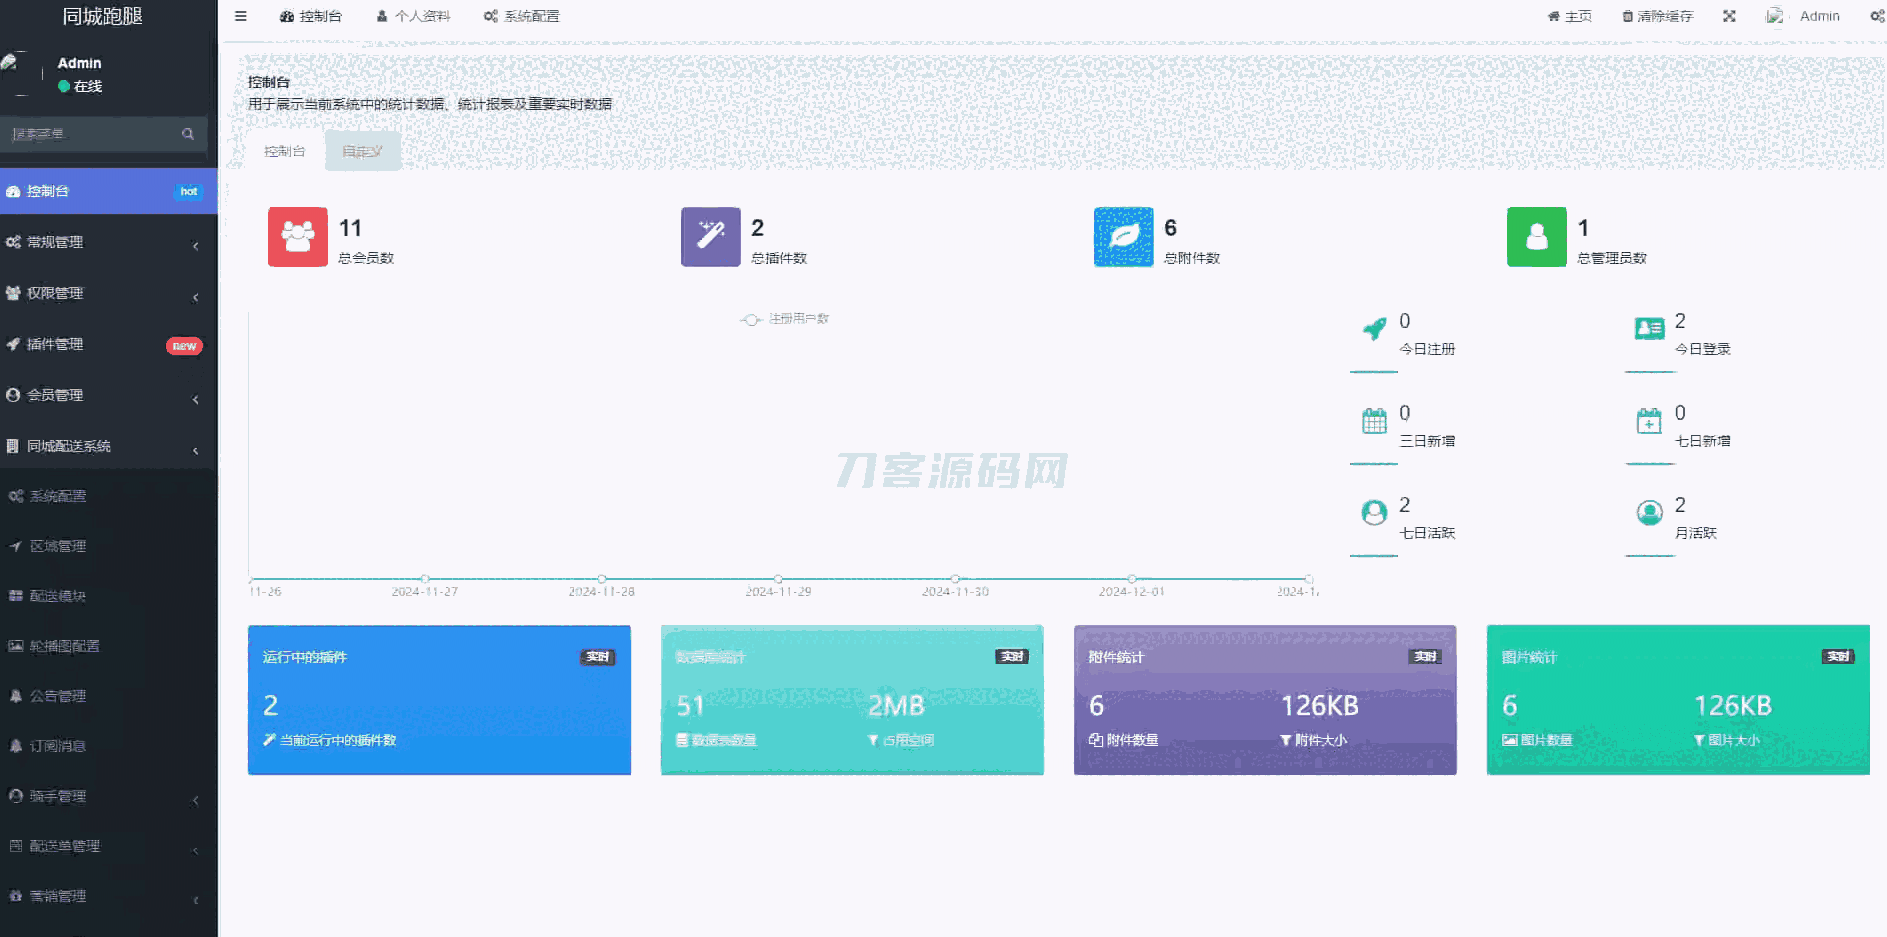Click the filter icon beside 图片大小

[x=1699, y=740]
